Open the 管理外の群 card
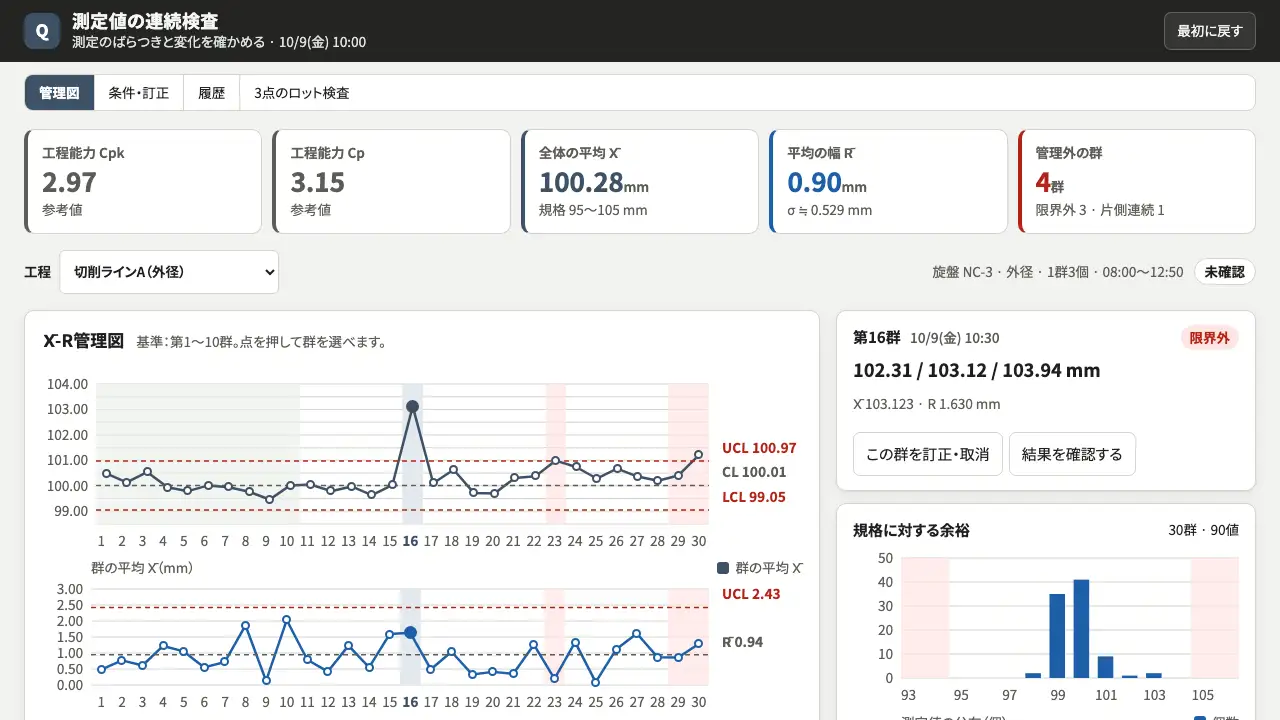The height and width of the screenshot is (720, 1280). coord(1137,181)
